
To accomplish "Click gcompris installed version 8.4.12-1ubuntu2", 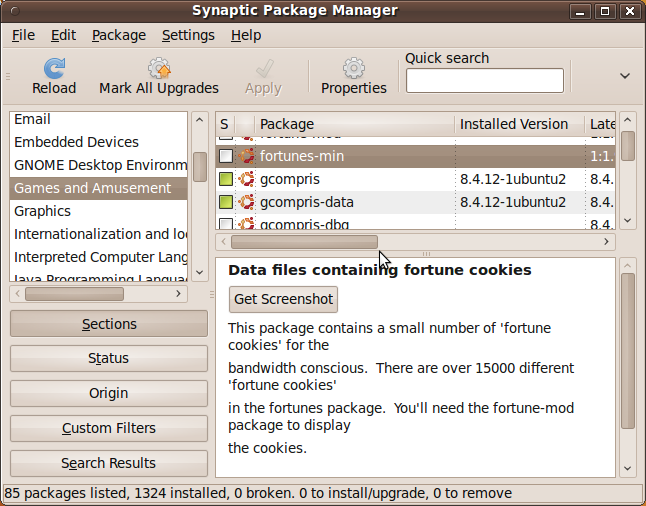I will (x=513, y=179).
